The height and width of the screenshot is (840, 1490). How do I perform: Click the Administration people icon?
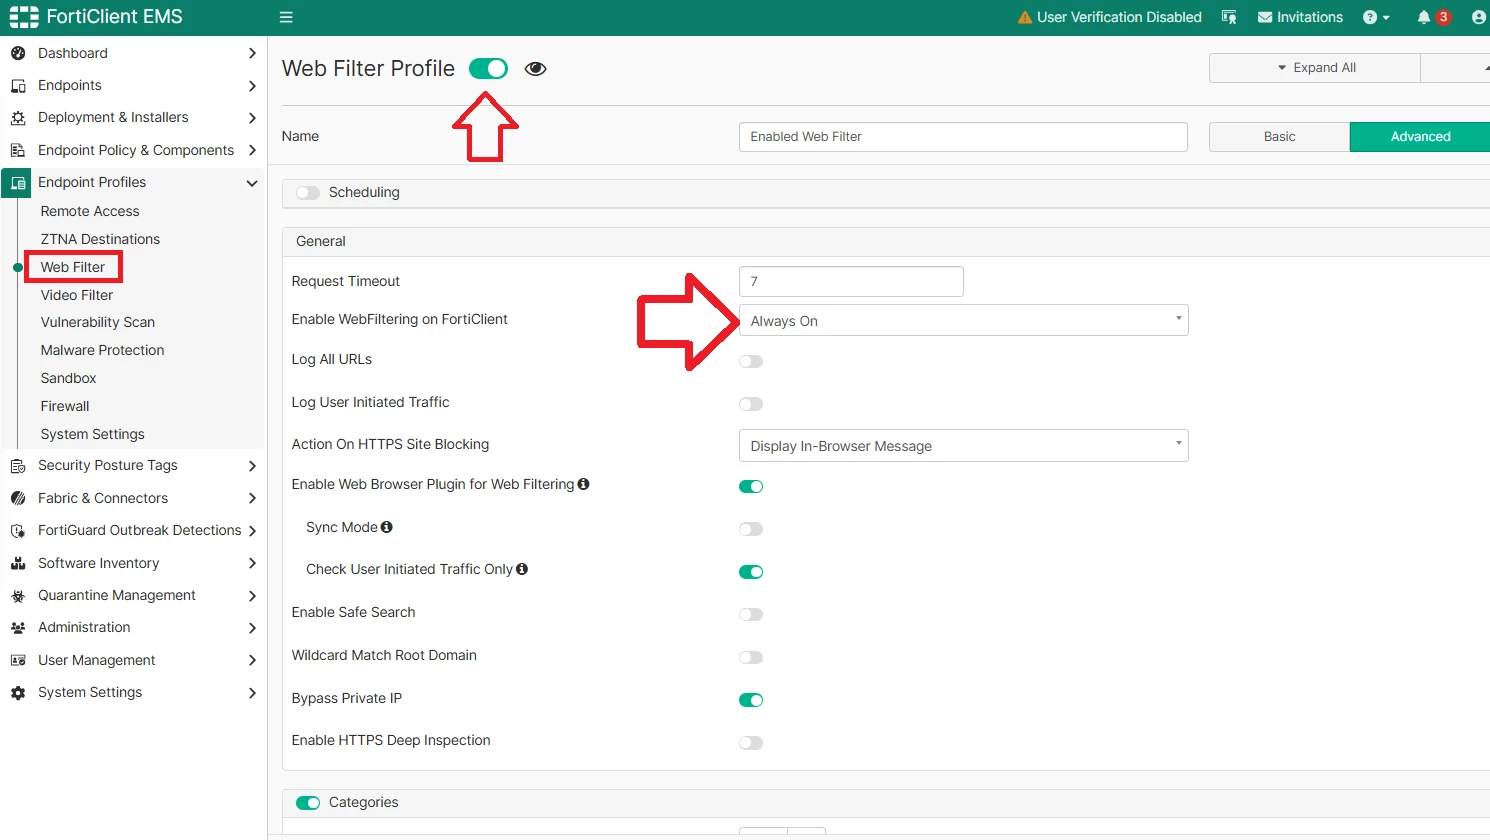point(18,627)
